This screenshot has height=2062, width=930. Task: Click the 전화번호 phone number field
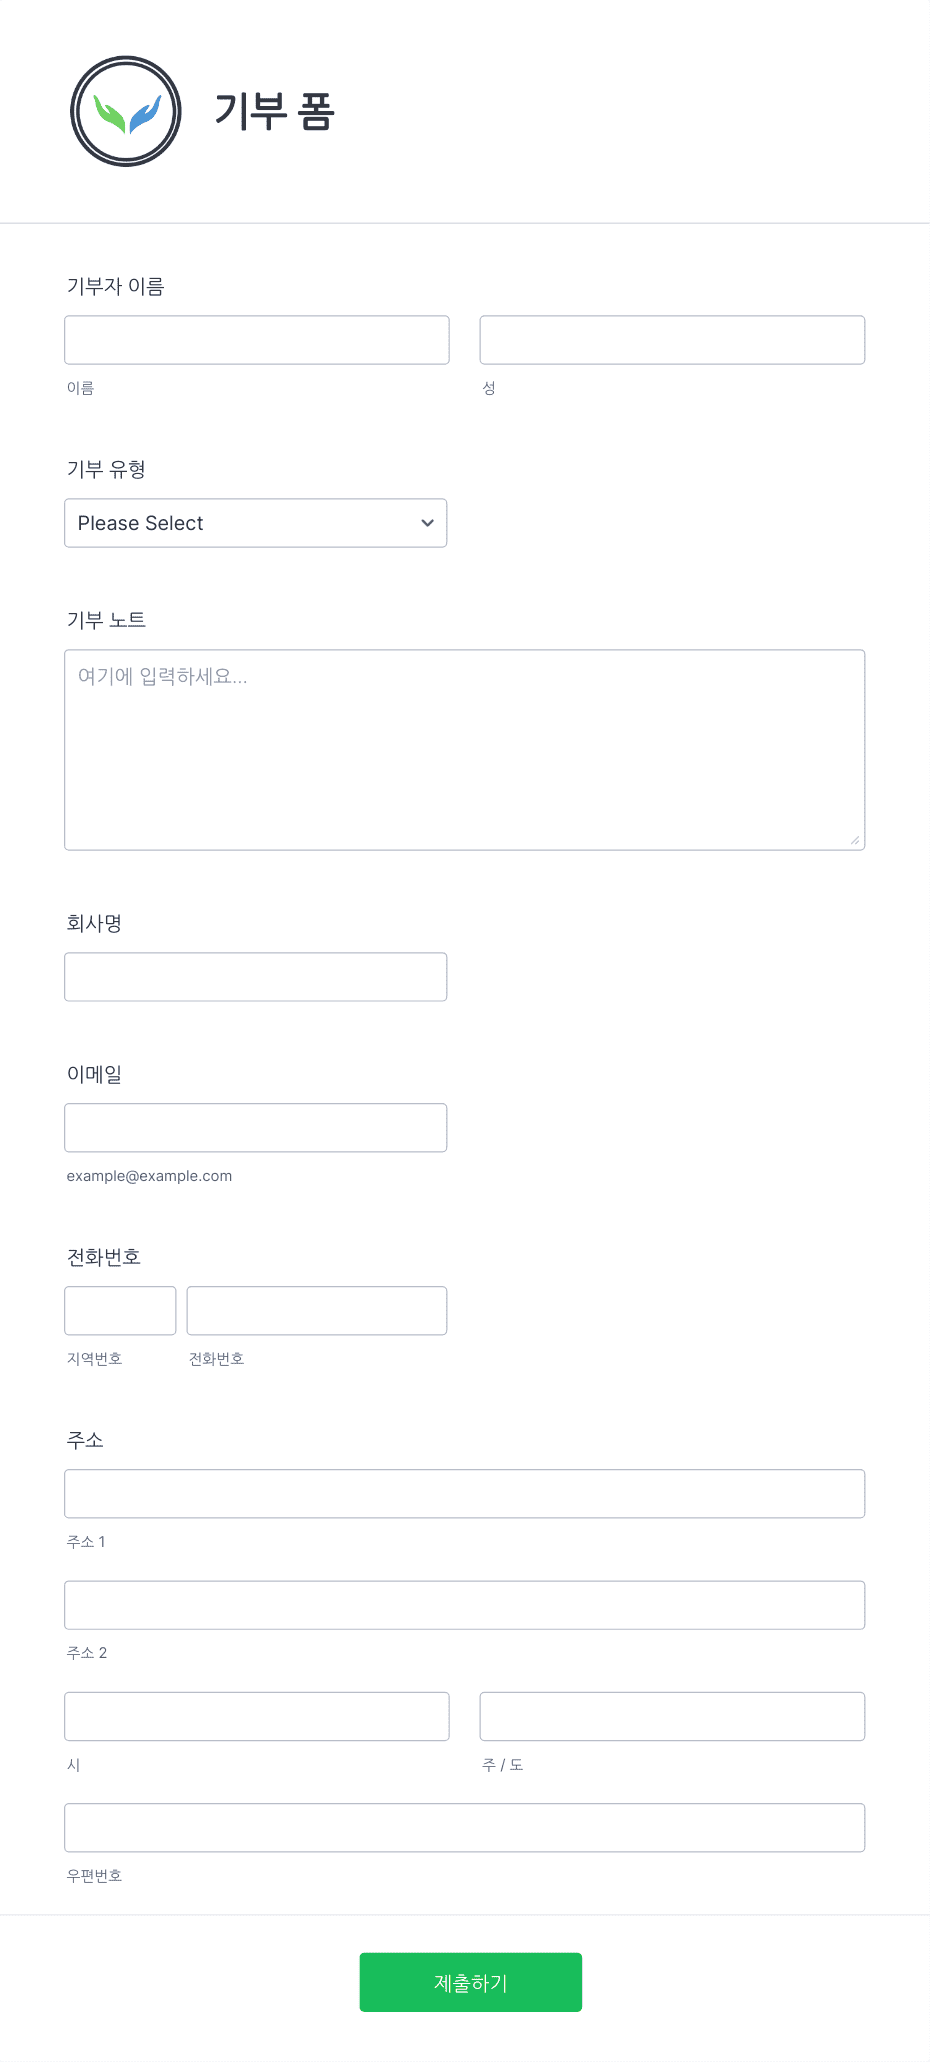tap(317, 1310)
